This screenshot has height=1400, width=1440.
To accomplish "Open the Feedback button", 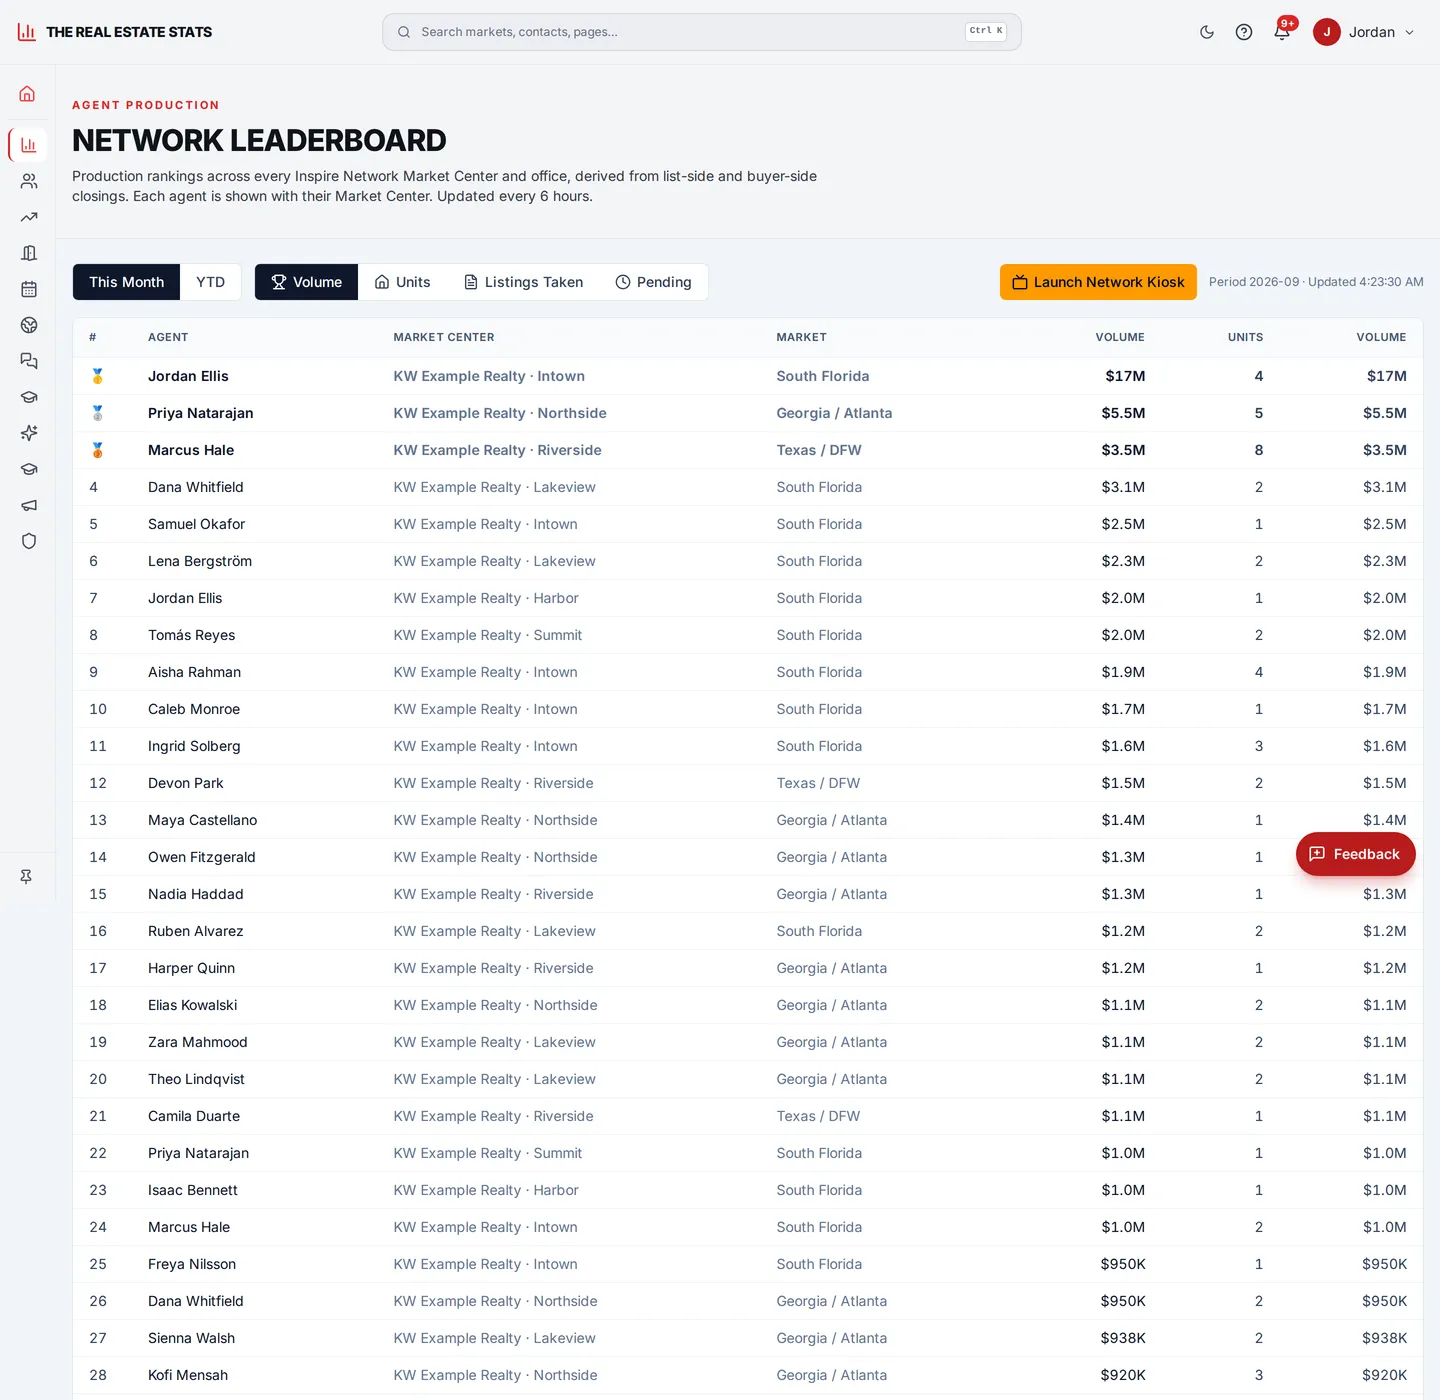I will click(1355, 854).
